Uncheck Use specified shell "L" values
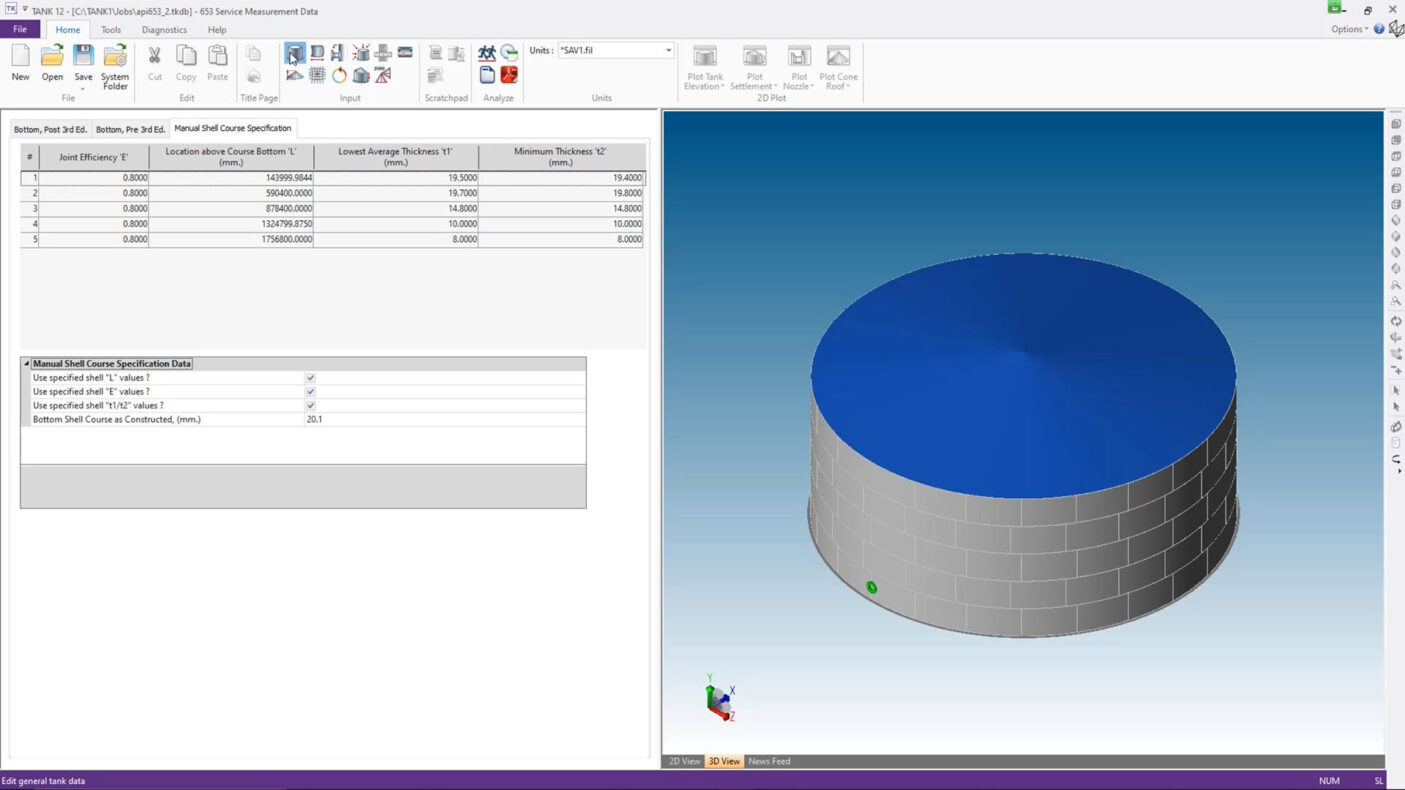Image resolution: width=1405 pixels, height=790 pixels. click(310, 378)
